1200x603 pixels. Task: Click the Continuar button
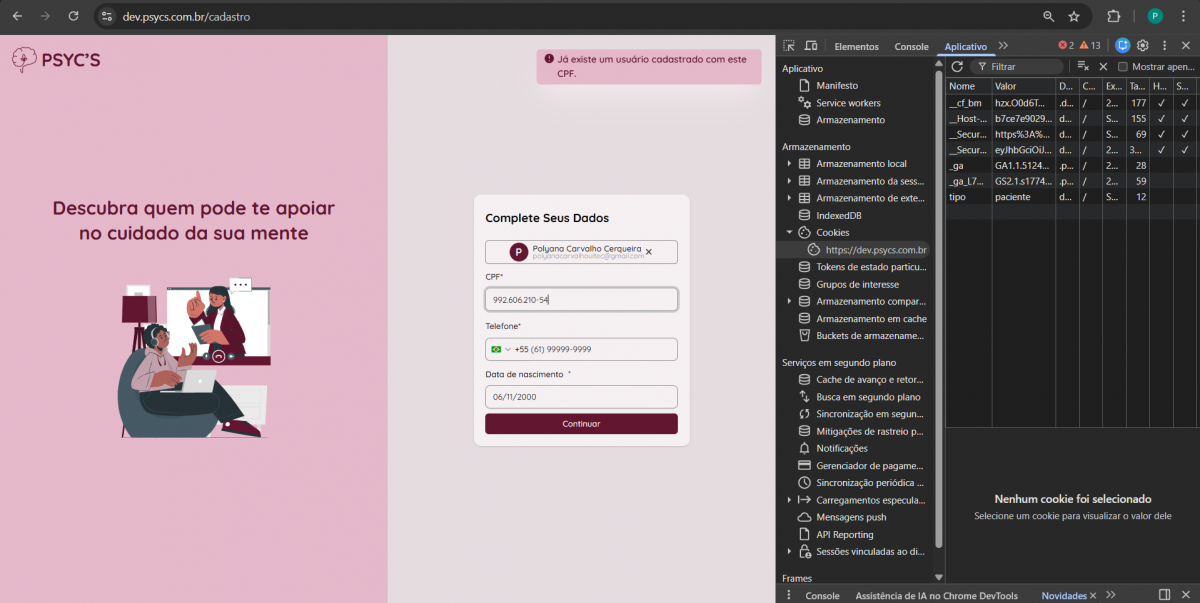(581, 424)
